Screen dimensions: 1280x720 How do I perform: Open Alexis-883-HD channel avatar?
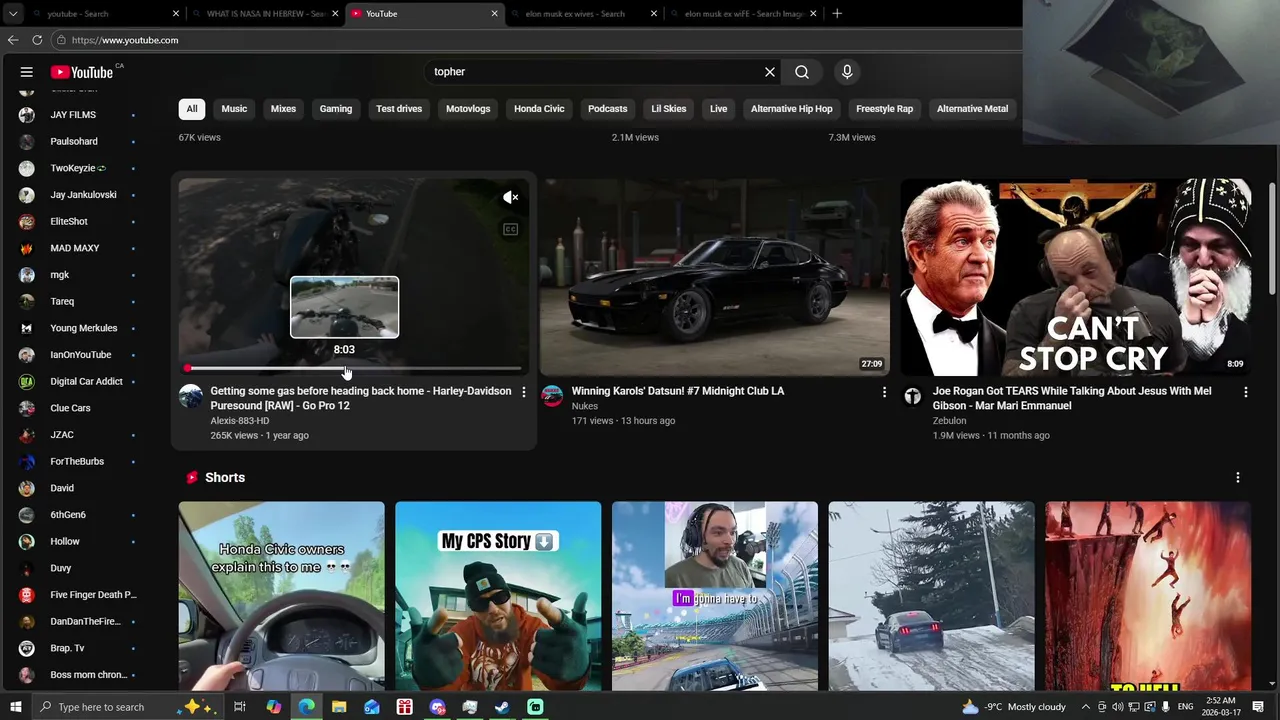(x=190, y=396)
